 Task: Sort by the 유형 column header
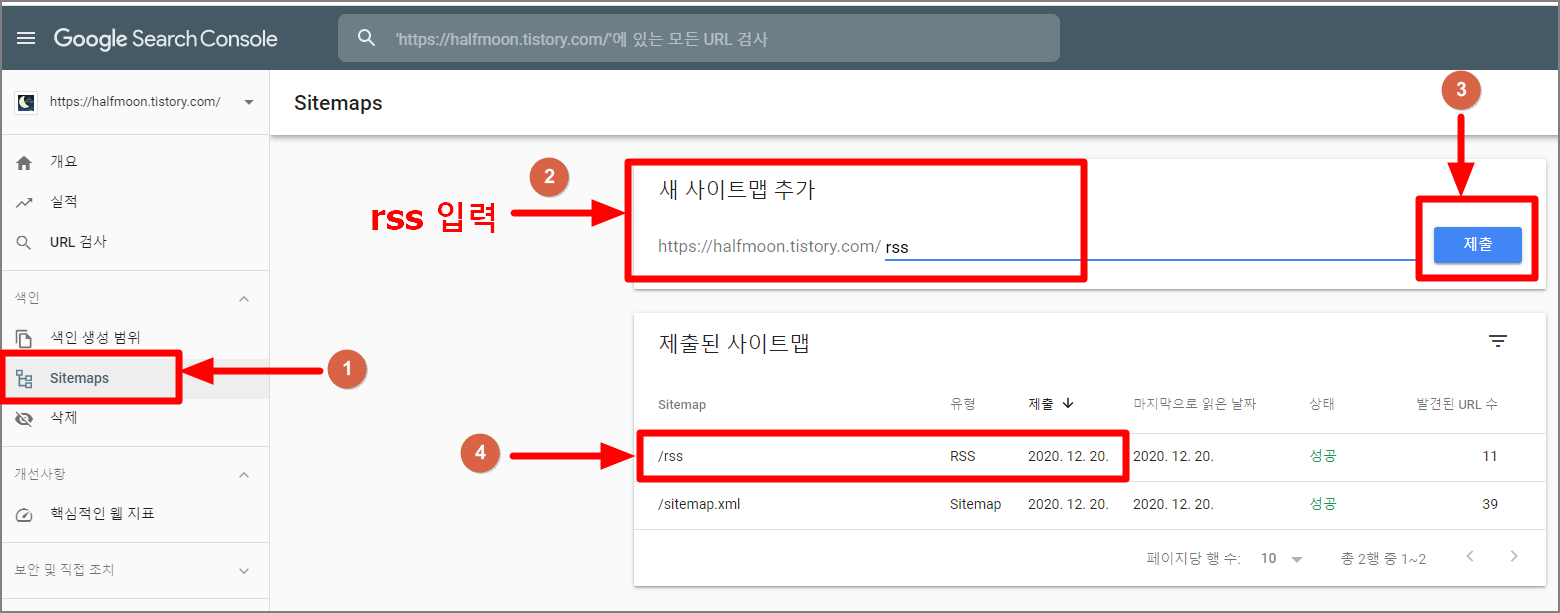pyautogui.click(x=962, y=404)
